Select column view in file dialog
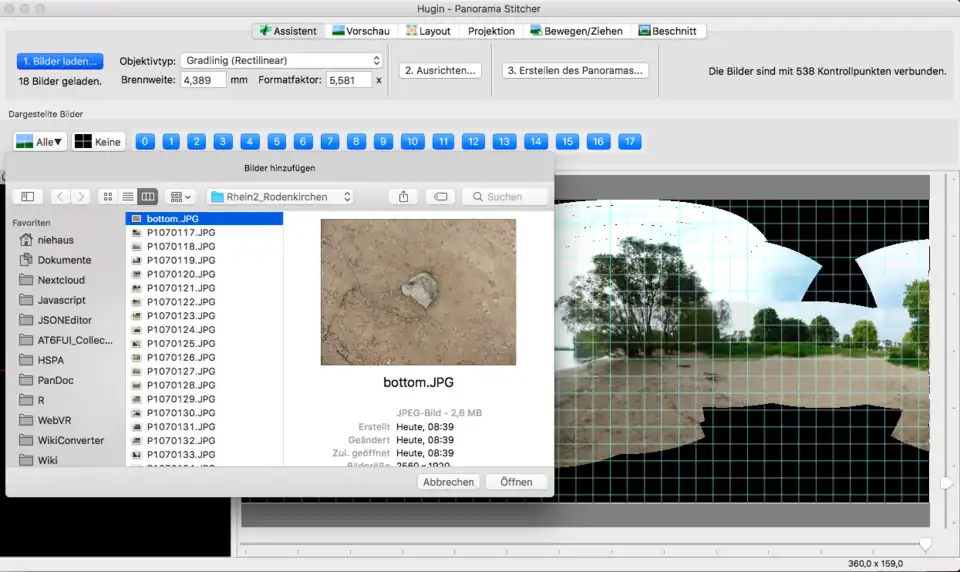 click(x=148, y=197)
